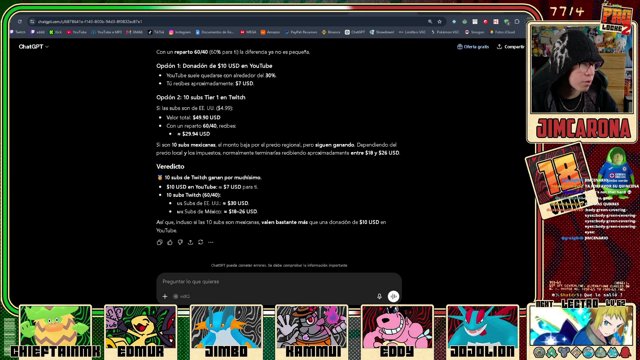The height and width of the screenshot is (360, 640).
Task: Select the JOJOLION Pokémon card
Action: [482, 332]
